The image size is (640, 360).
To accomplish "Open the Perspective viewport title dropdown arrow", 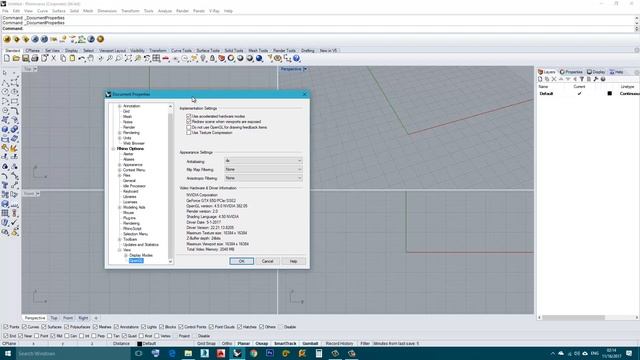I will click(305, 69).
